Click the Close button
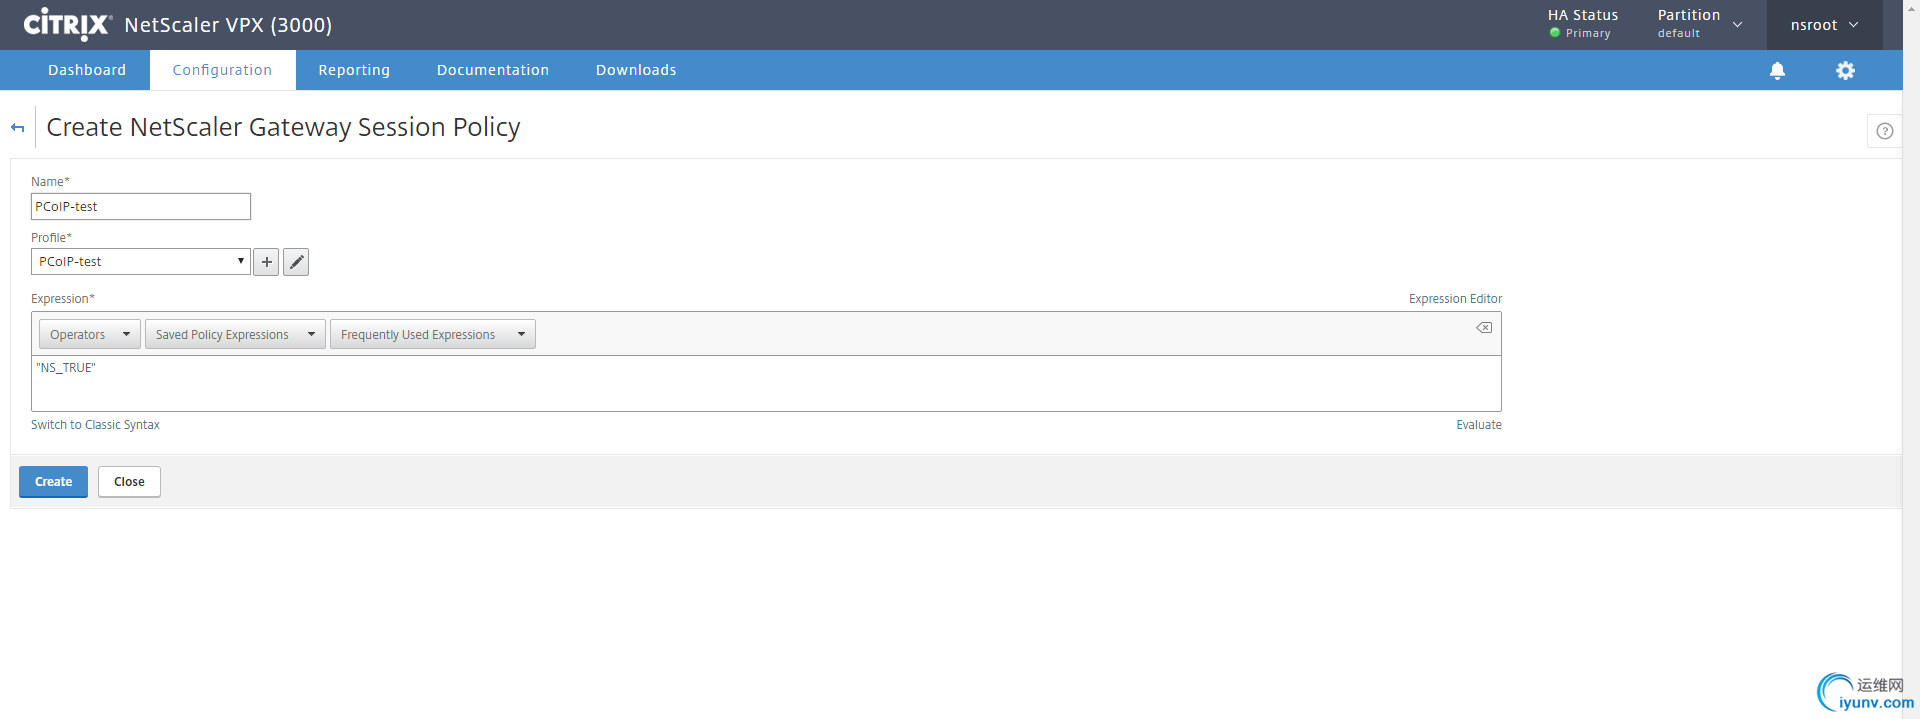This screenshot has height=719, width=1920. tap(129, 481)
